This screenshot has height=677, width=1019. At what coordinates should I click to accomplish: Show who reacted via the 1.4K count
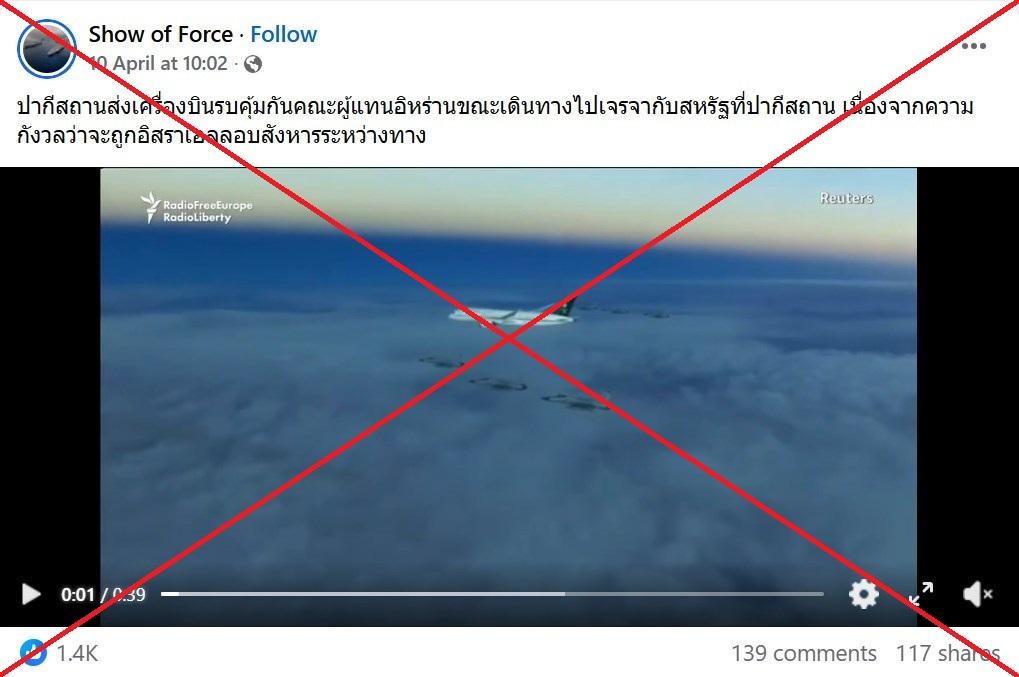click(77, 653)
